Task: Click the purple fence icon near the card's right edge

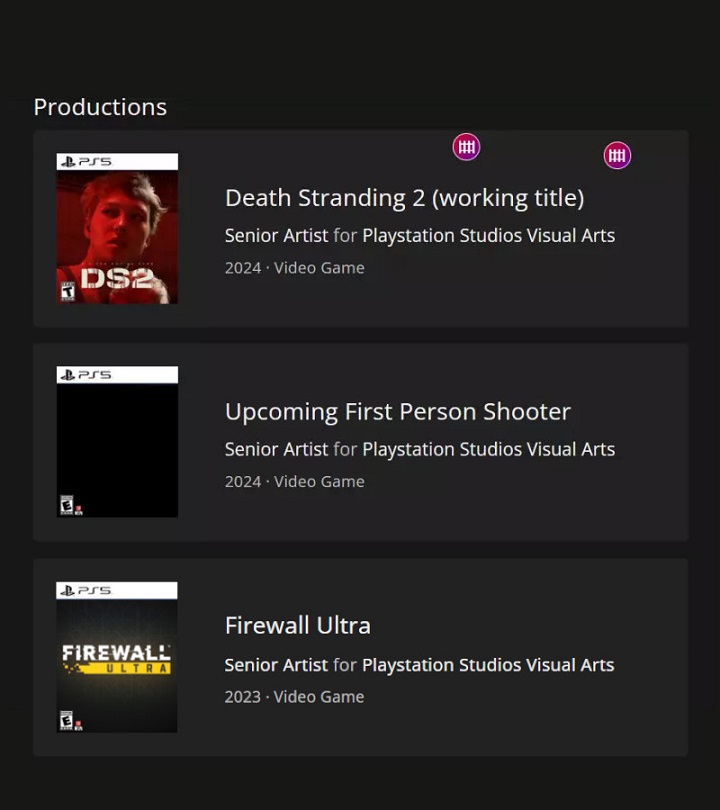Action: click(x=617, y=155)
